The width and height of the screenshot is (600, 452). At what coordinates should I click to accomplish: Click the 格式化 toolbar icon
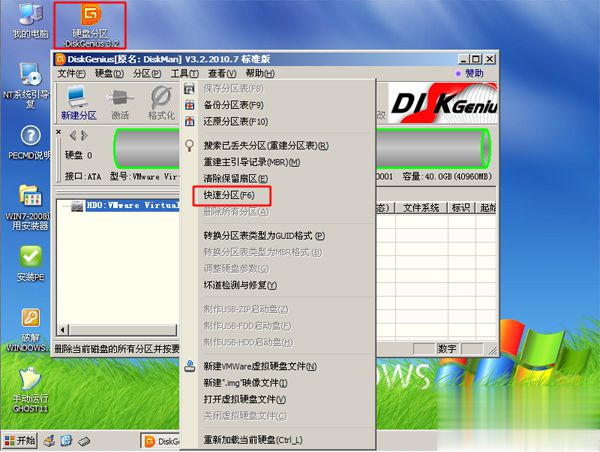(x=160, y=103)
